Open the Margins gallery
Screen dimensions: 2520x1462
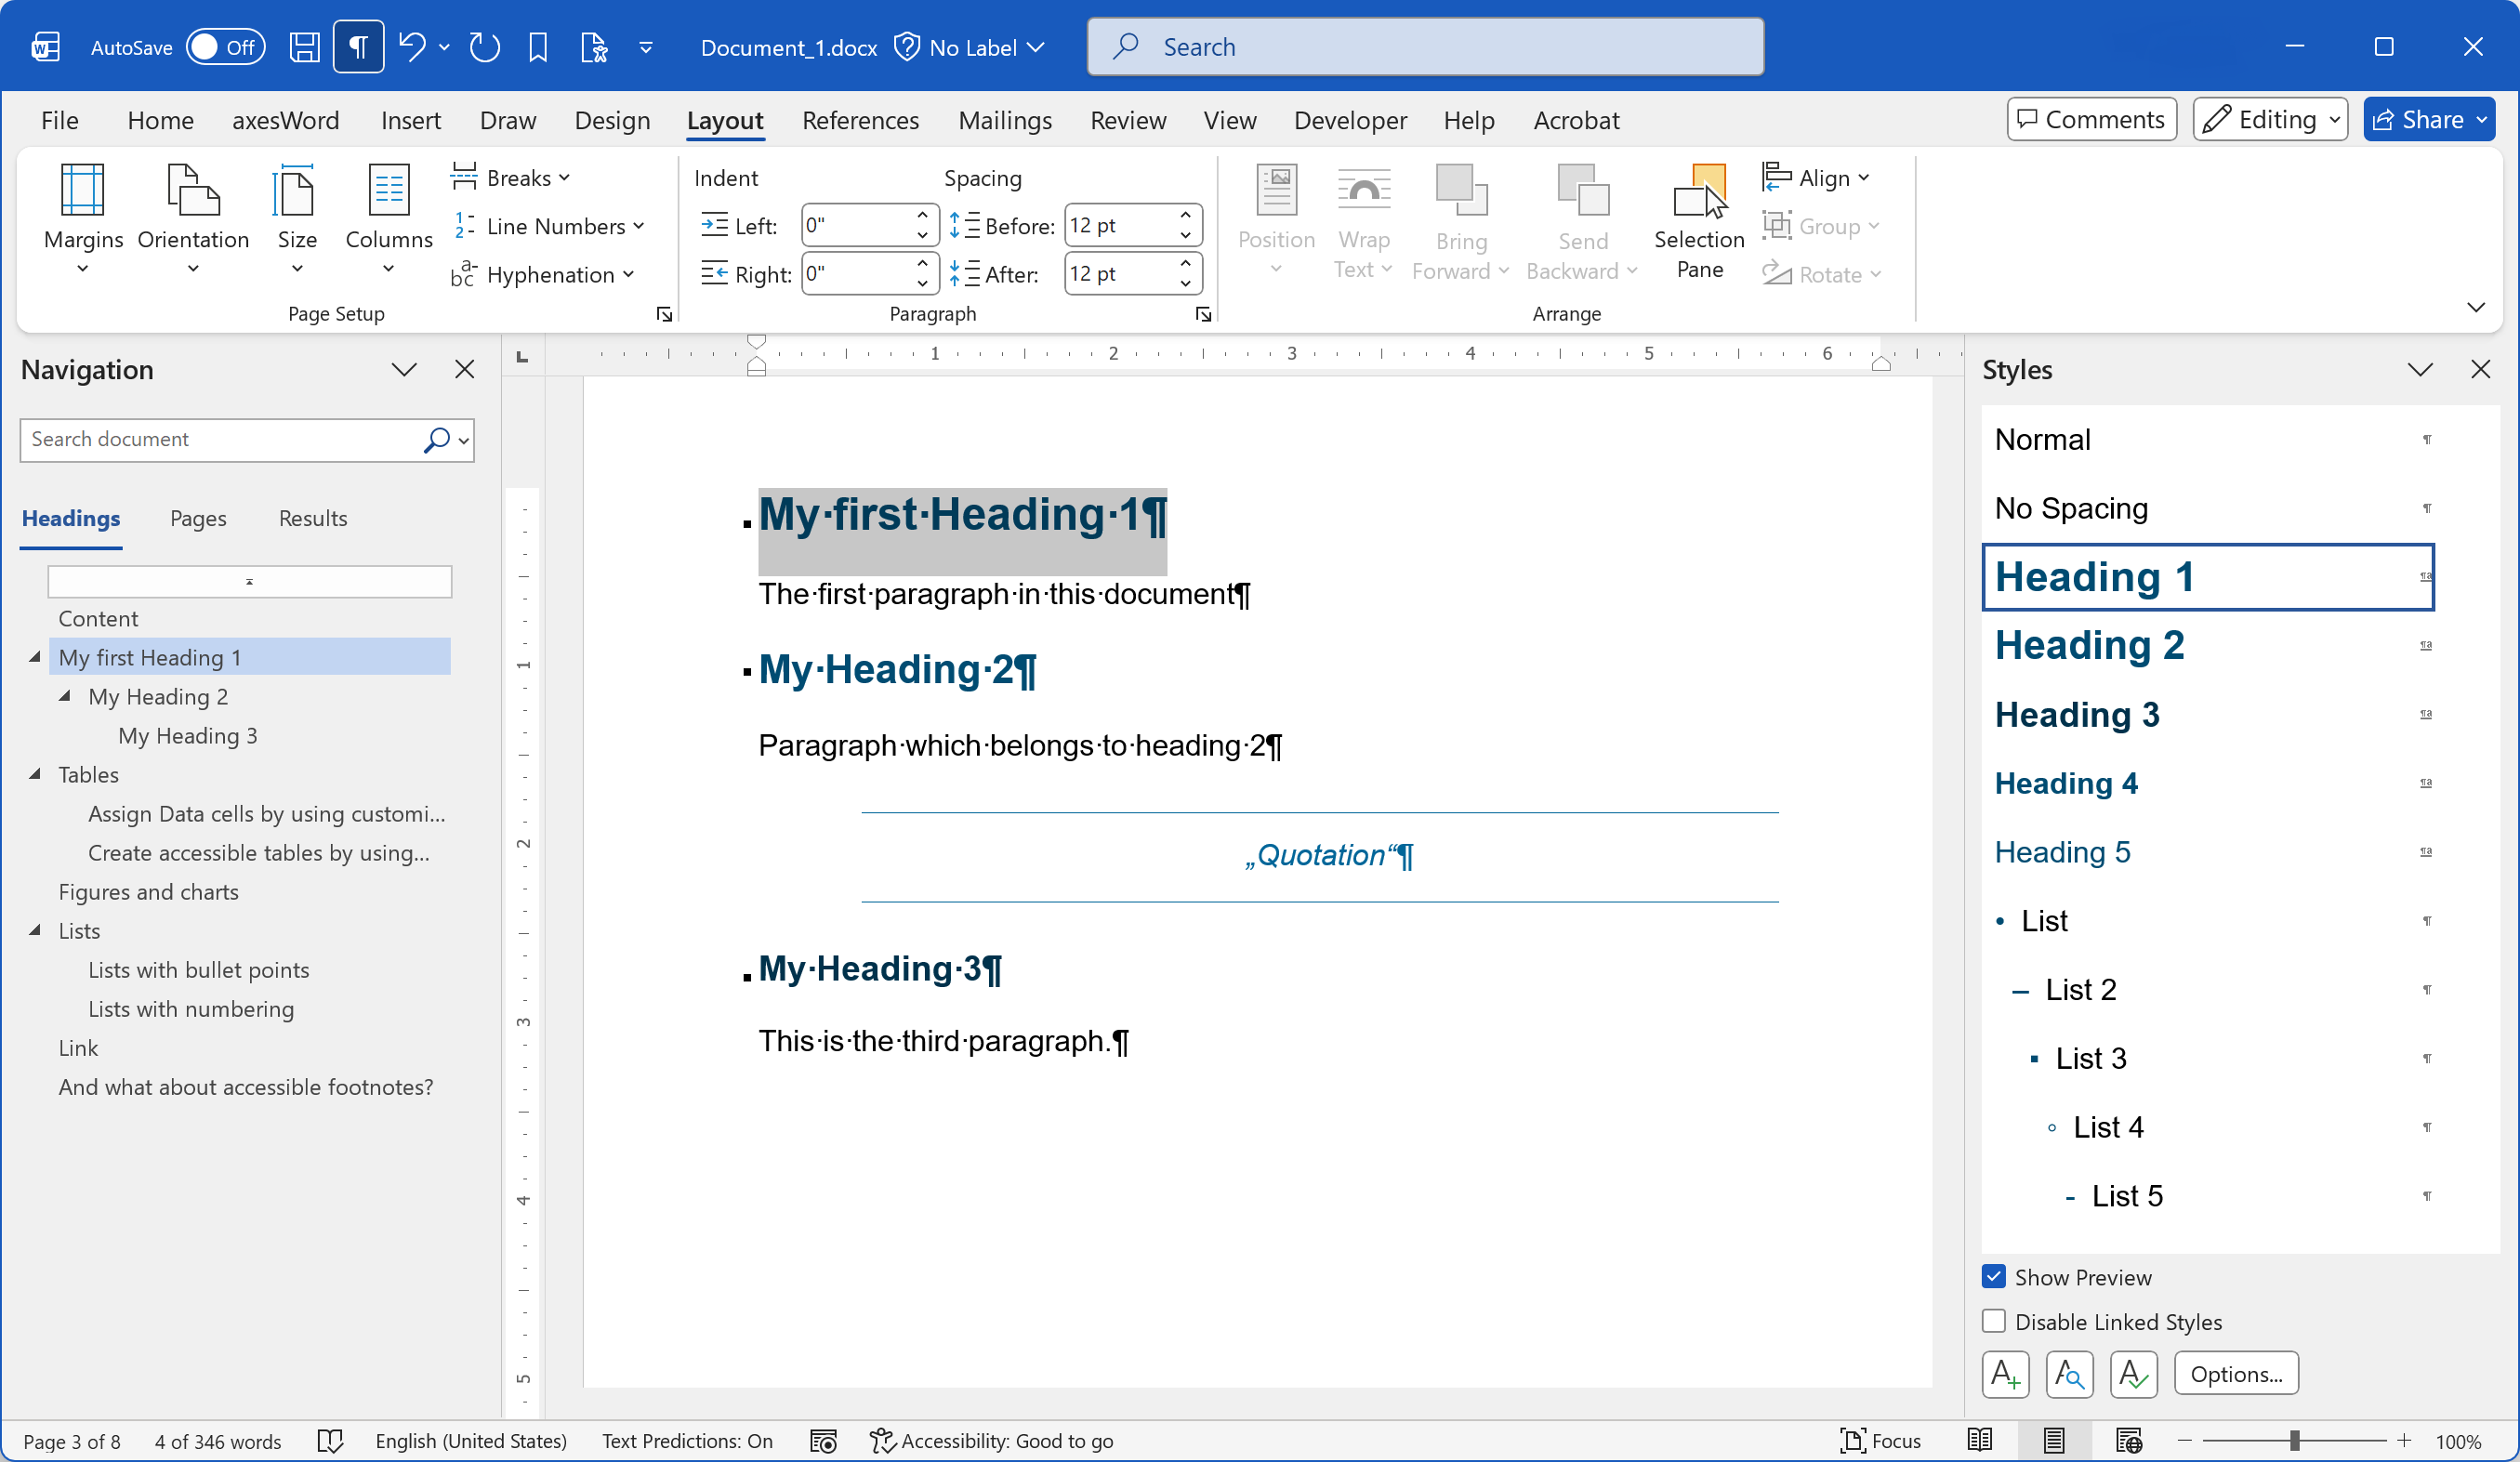[83, 218]
